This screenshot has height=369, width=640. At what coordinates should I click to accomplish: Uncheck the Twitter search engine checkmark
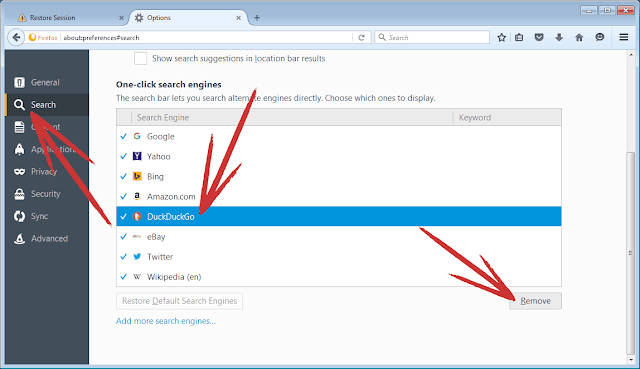tap(124, 257)
